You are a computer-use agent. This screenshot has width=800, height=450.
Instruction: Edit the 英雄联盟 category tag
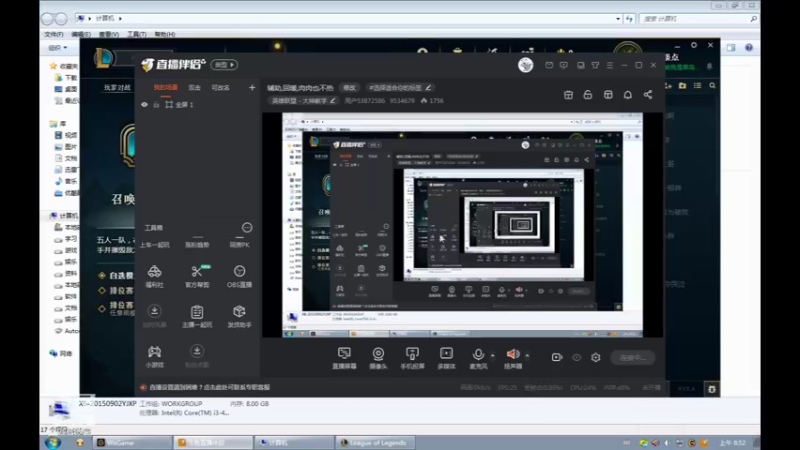click(303, 101)
